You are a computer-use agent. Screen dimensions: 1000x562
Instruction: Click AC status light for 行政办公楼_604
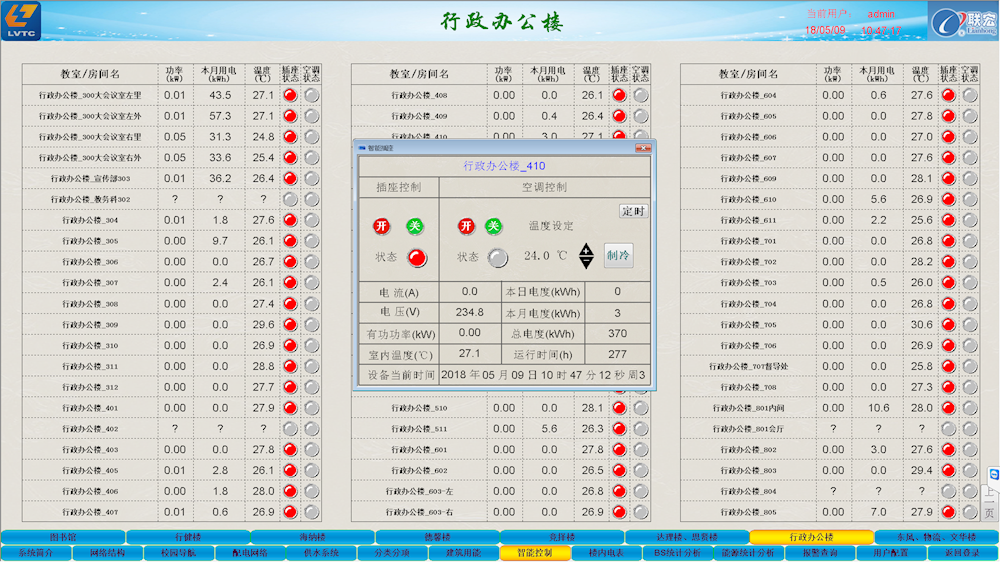(970, 95)
